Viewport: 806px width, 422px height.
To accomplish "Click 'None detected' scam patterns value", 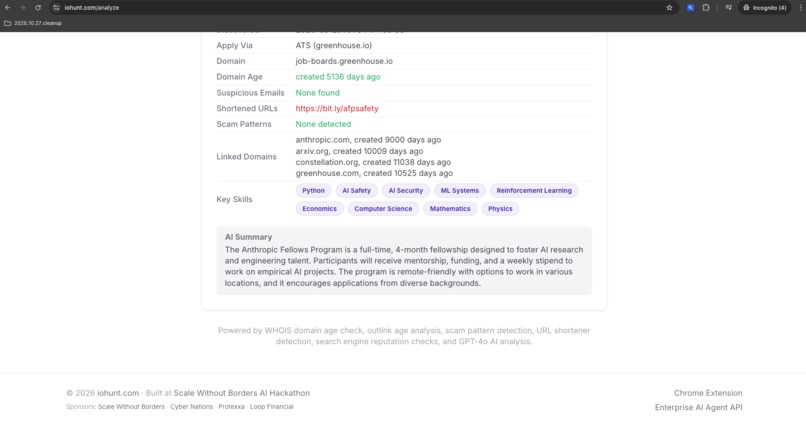I will (x=323, y=124).
